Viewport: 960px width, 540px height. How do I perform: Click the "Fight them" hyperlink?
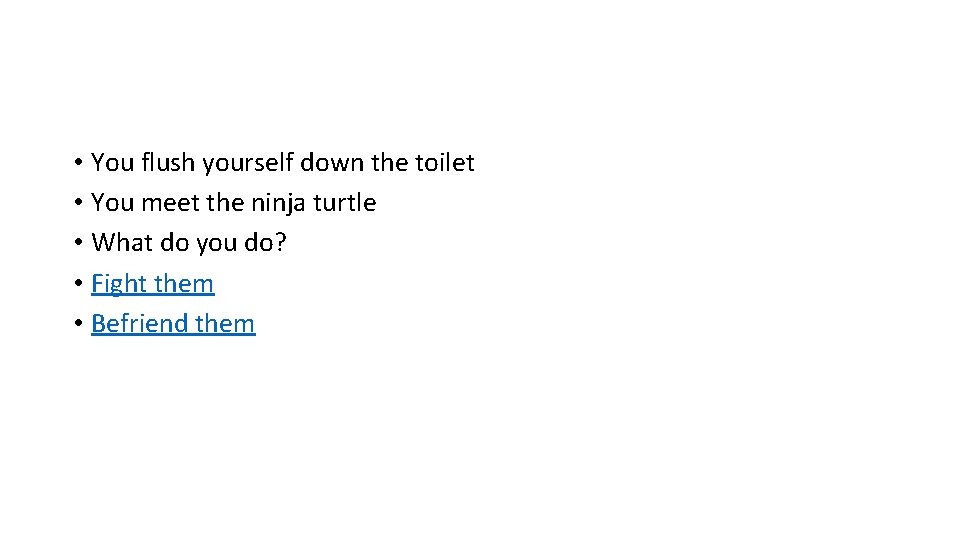[x=152, y=284]
